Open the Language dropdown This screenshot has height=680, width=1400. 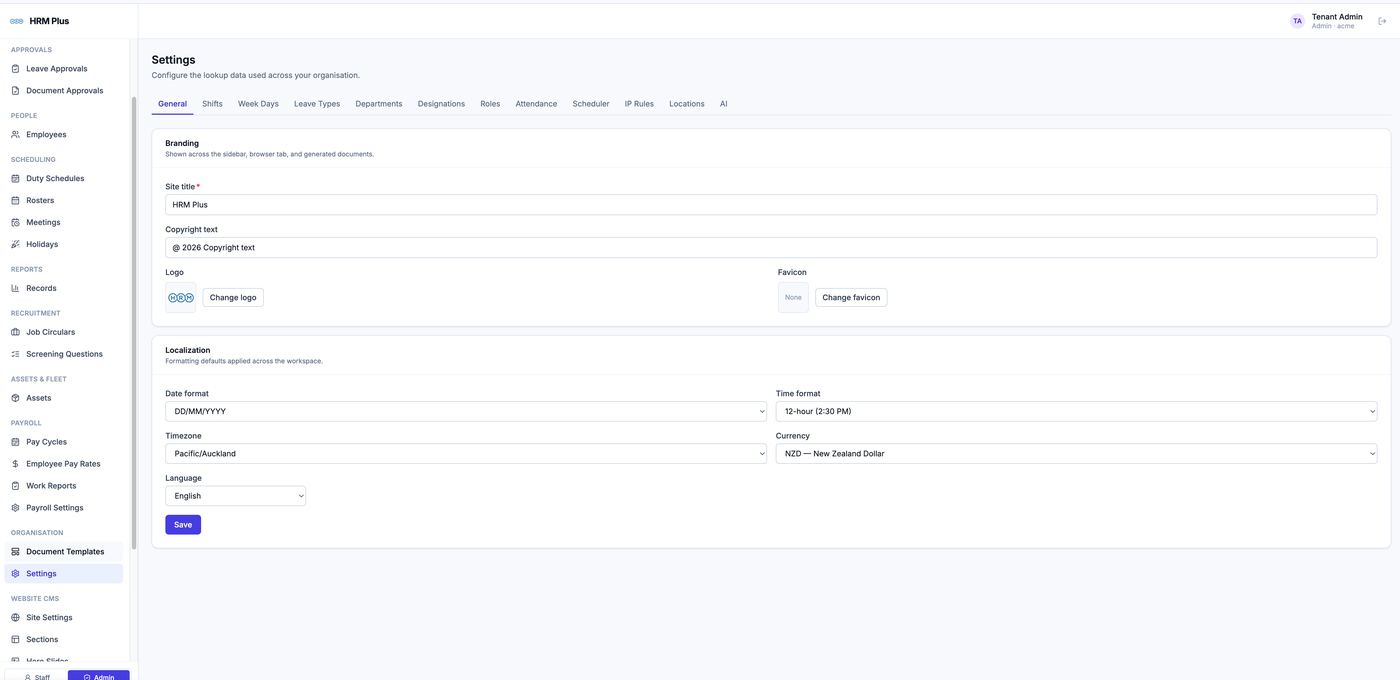coord(235,497)
